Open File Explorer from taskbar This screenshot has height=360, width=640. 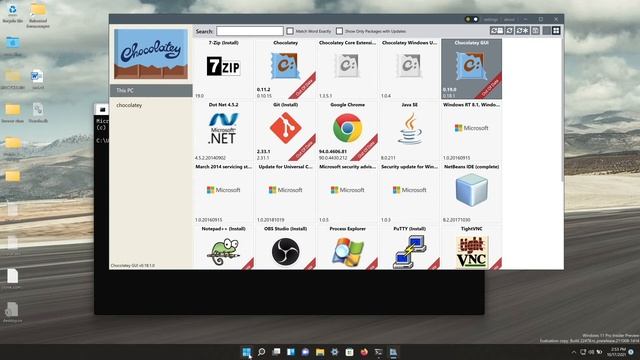click(x=320, y=352)
